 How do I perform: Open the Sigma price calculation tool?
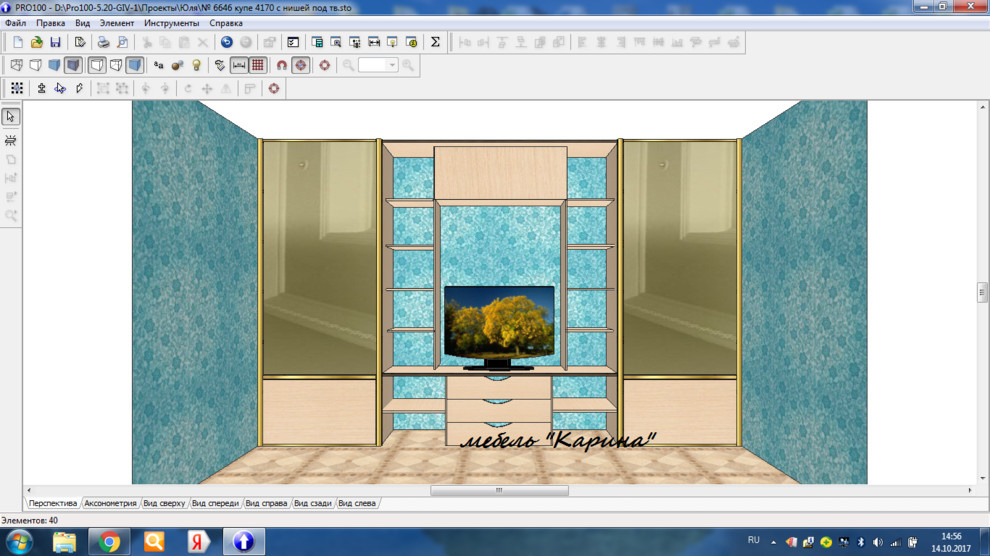point(435,42)
